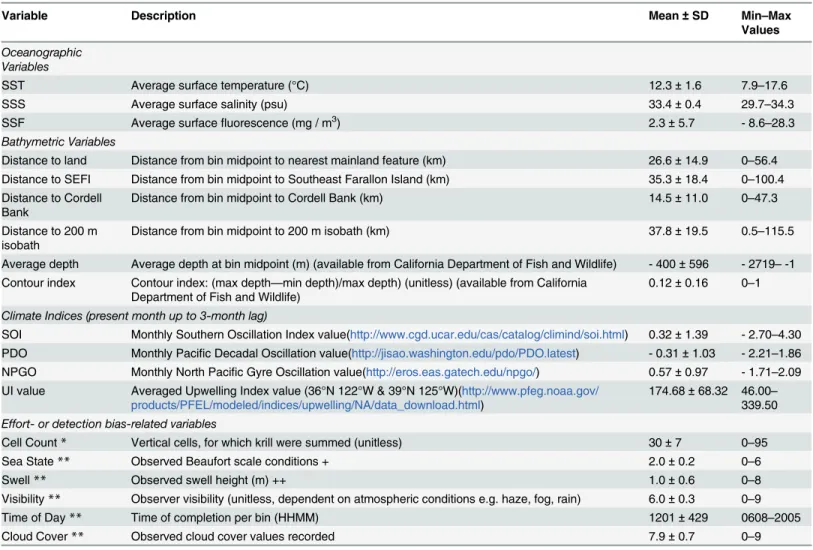Select the range '0.5–115.5'

[x=767, y=231]
